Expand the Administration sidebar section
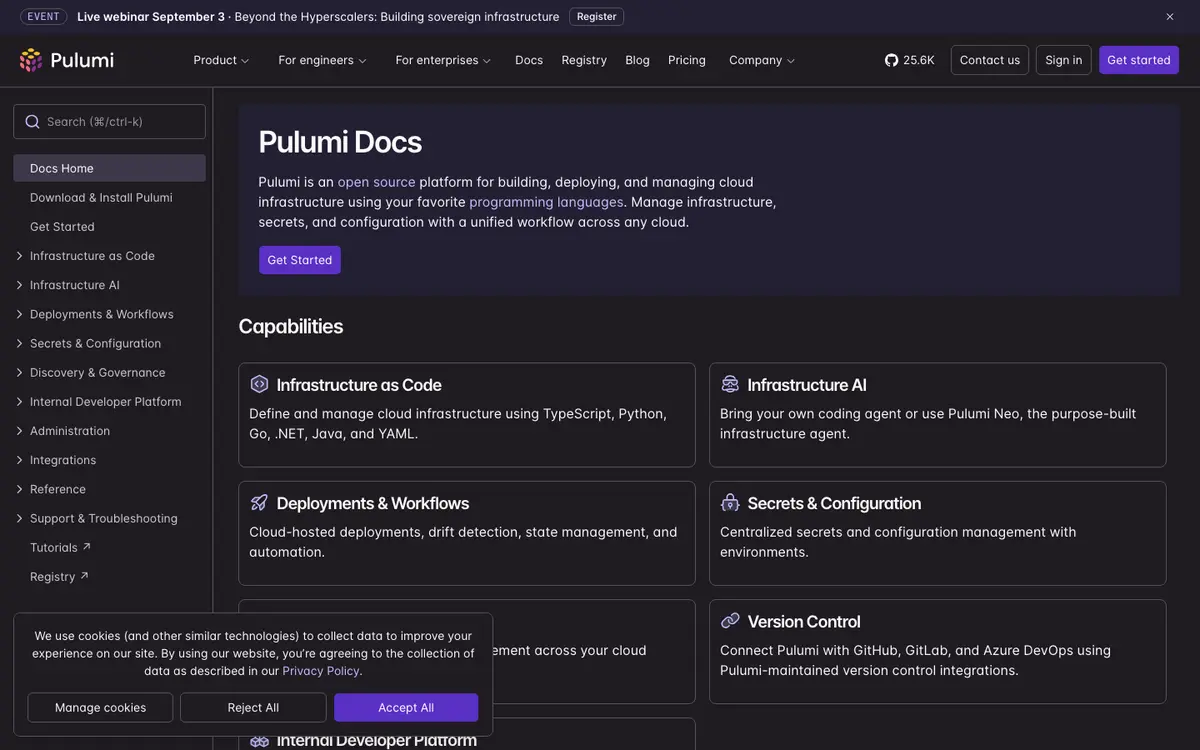The width and height of the screenshot is (1200, 750). coord(19,431)
